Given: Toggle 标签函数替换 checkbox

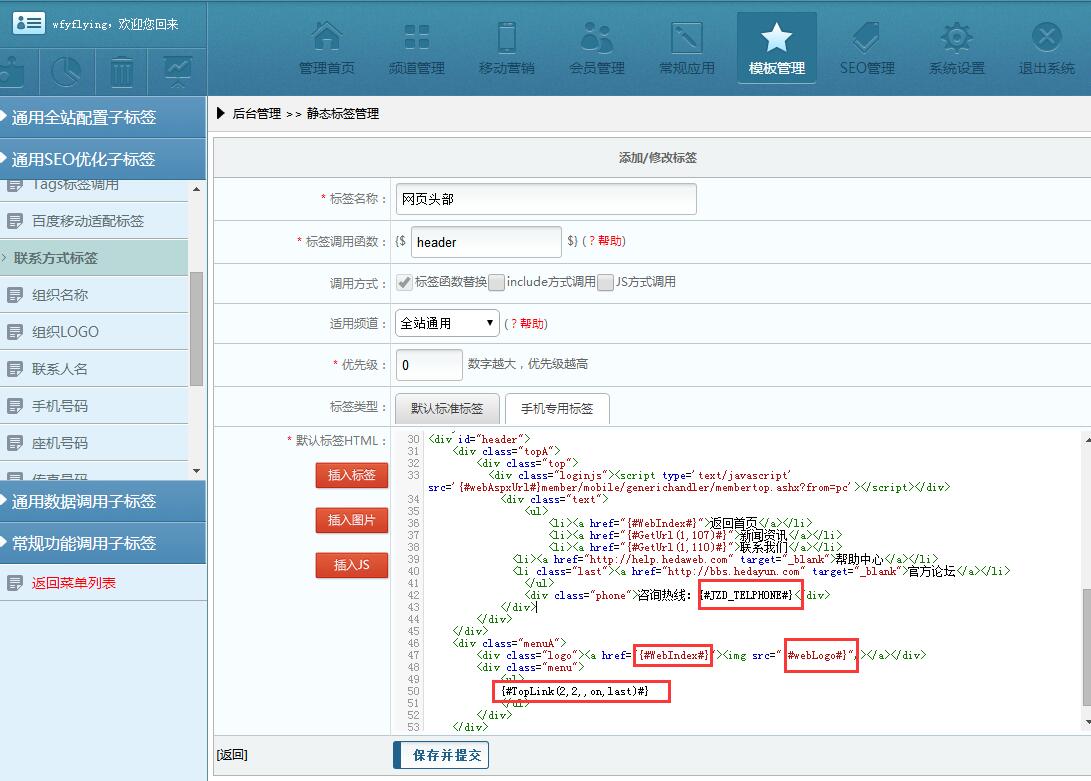Looking at the screenshot, I should (x=405, y=283).
